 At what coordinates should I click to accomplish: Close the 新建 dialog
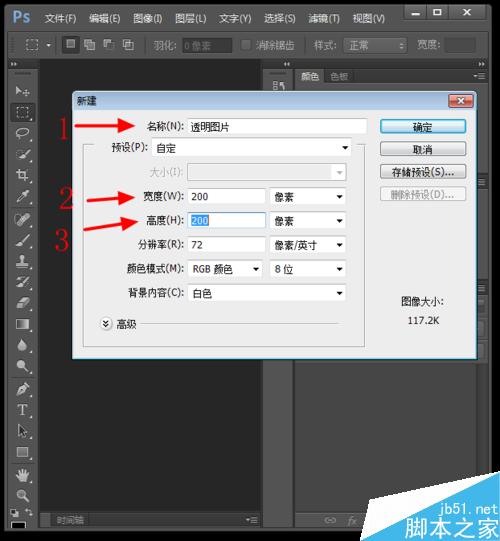[x=461, y=101]
